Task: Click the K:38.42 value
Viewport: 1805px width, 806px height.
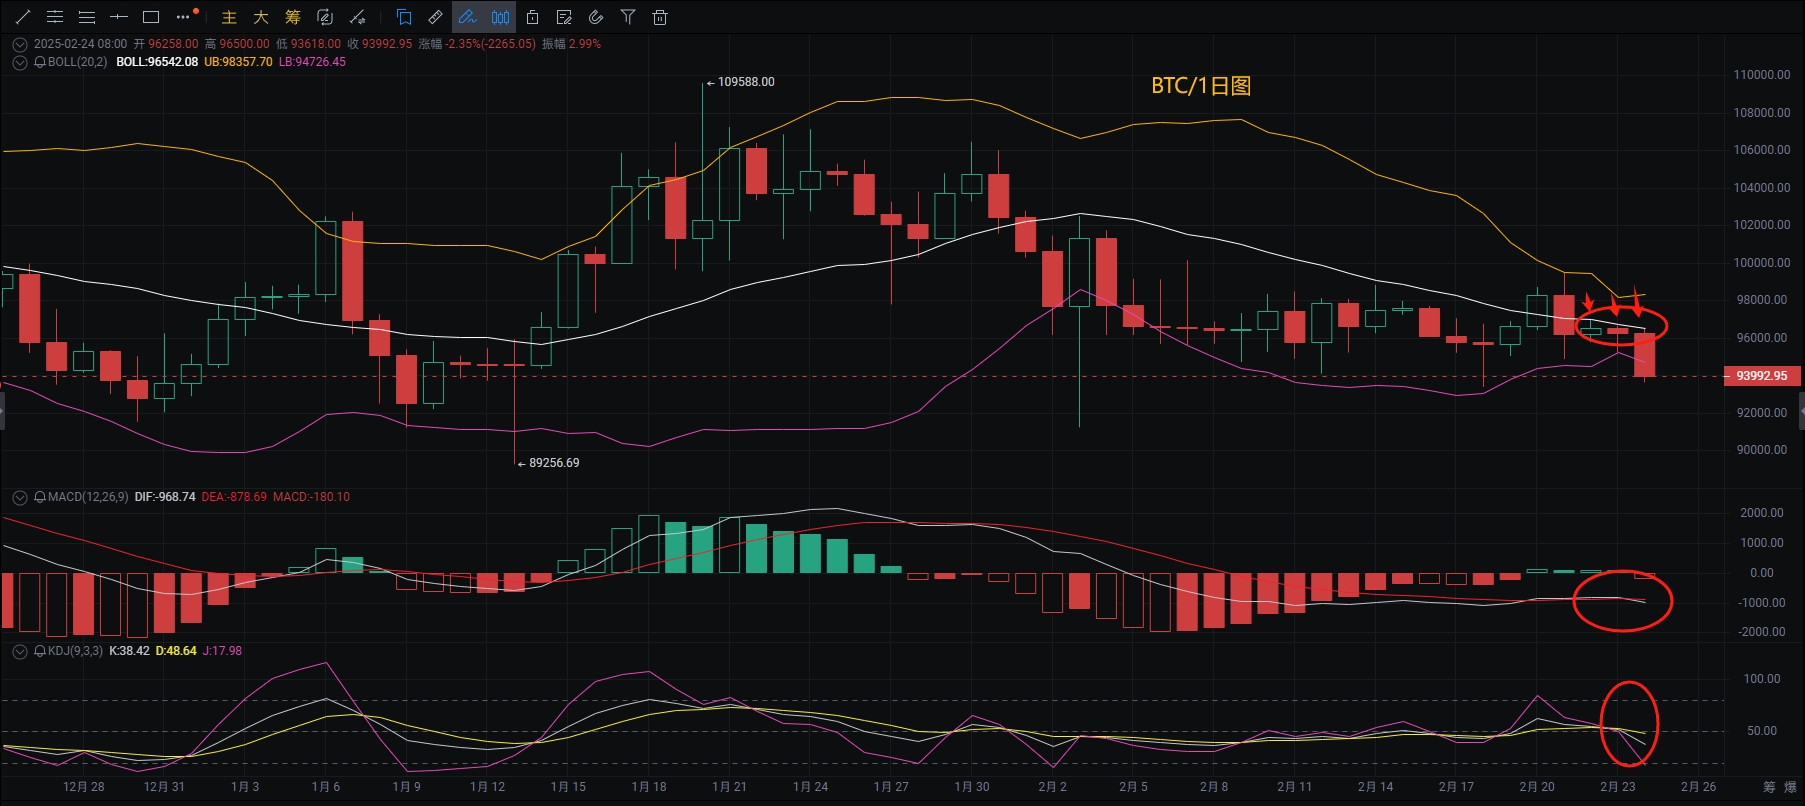Action: (x=129, y=651)
